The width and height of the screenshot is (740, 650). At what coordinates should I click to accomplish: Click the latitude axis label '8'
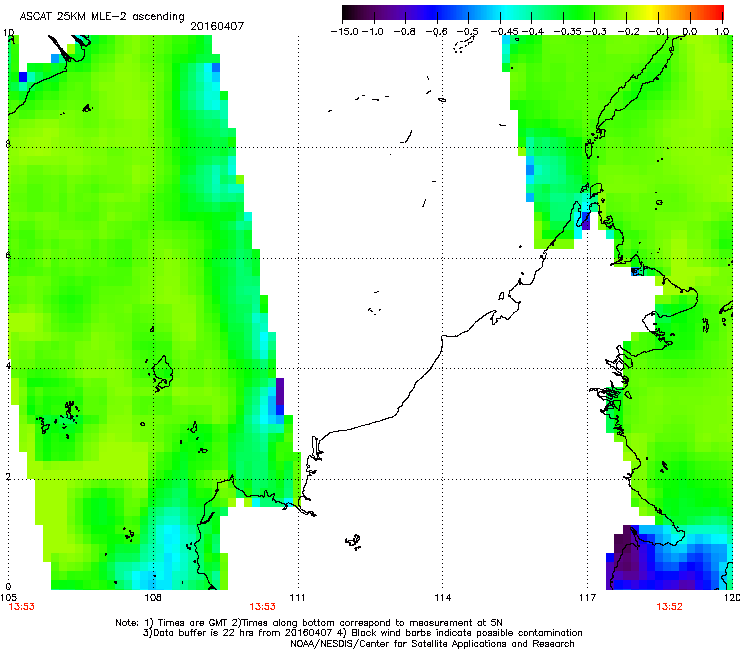click(8, 144)
